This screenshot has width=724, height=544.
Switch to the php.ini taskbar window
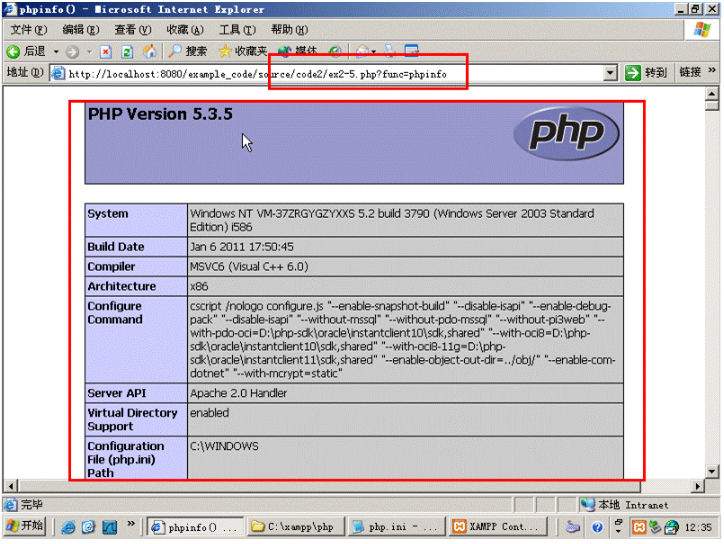coord(396,526)
